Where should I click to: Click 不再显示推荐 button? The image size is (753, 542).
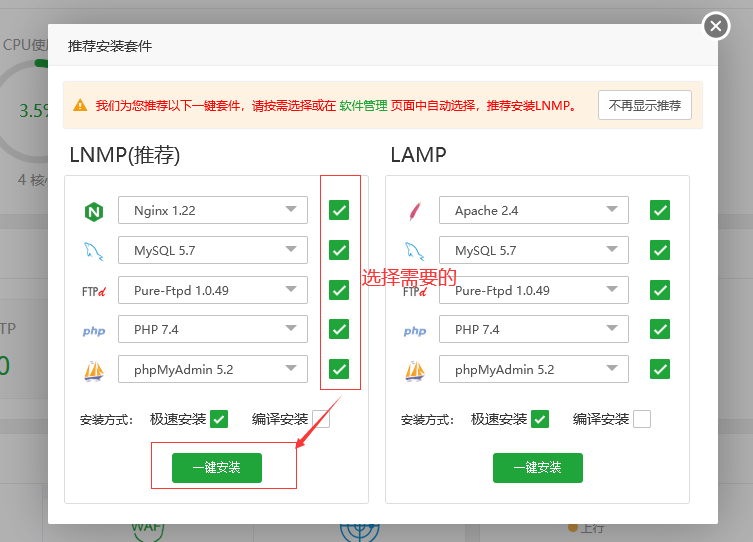(645, 105)
